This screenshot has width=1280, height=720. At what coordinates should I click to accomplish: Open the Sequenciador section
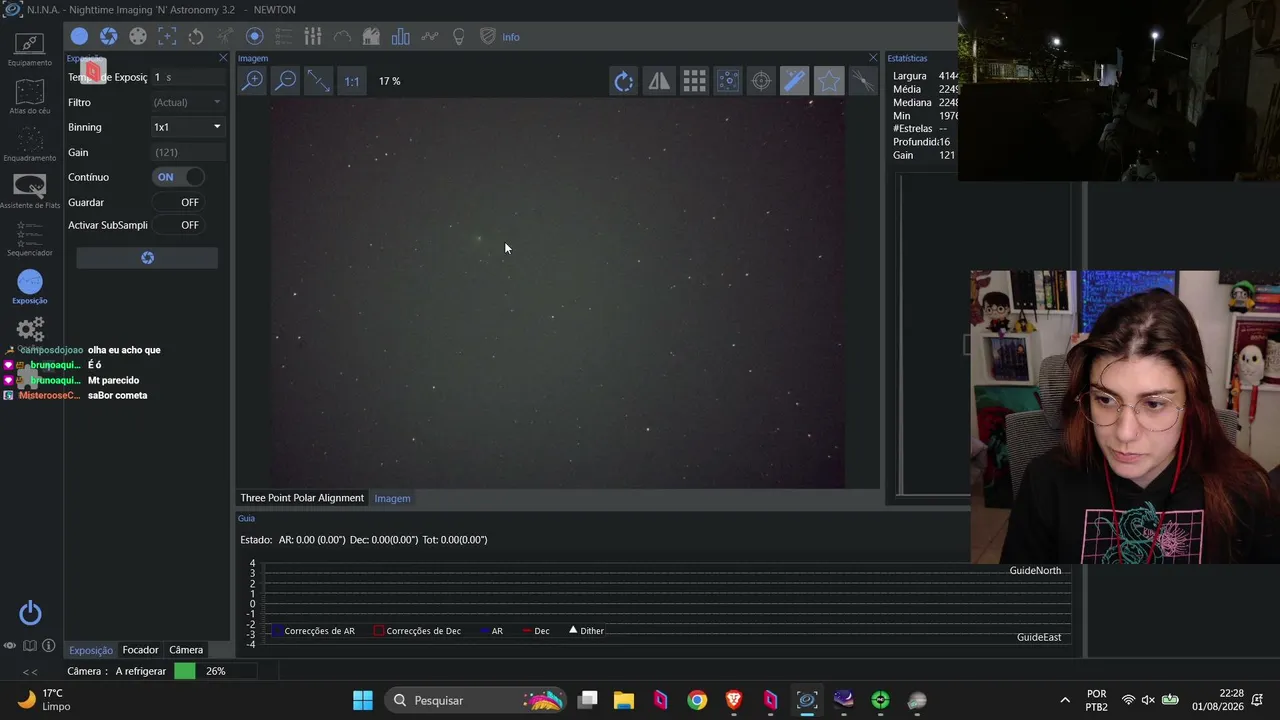(x=29, y=239)
